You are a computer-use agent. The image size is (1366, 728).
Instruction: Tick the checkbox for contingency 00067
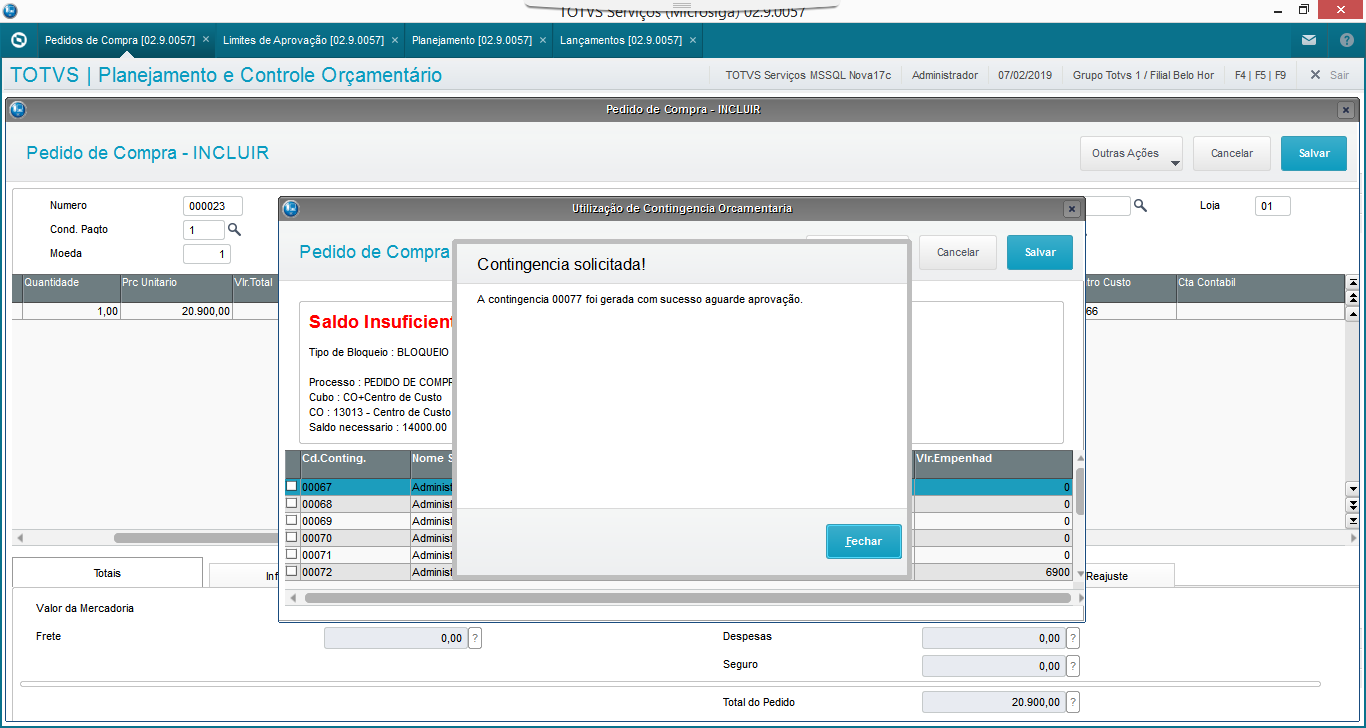click(292, 487)
